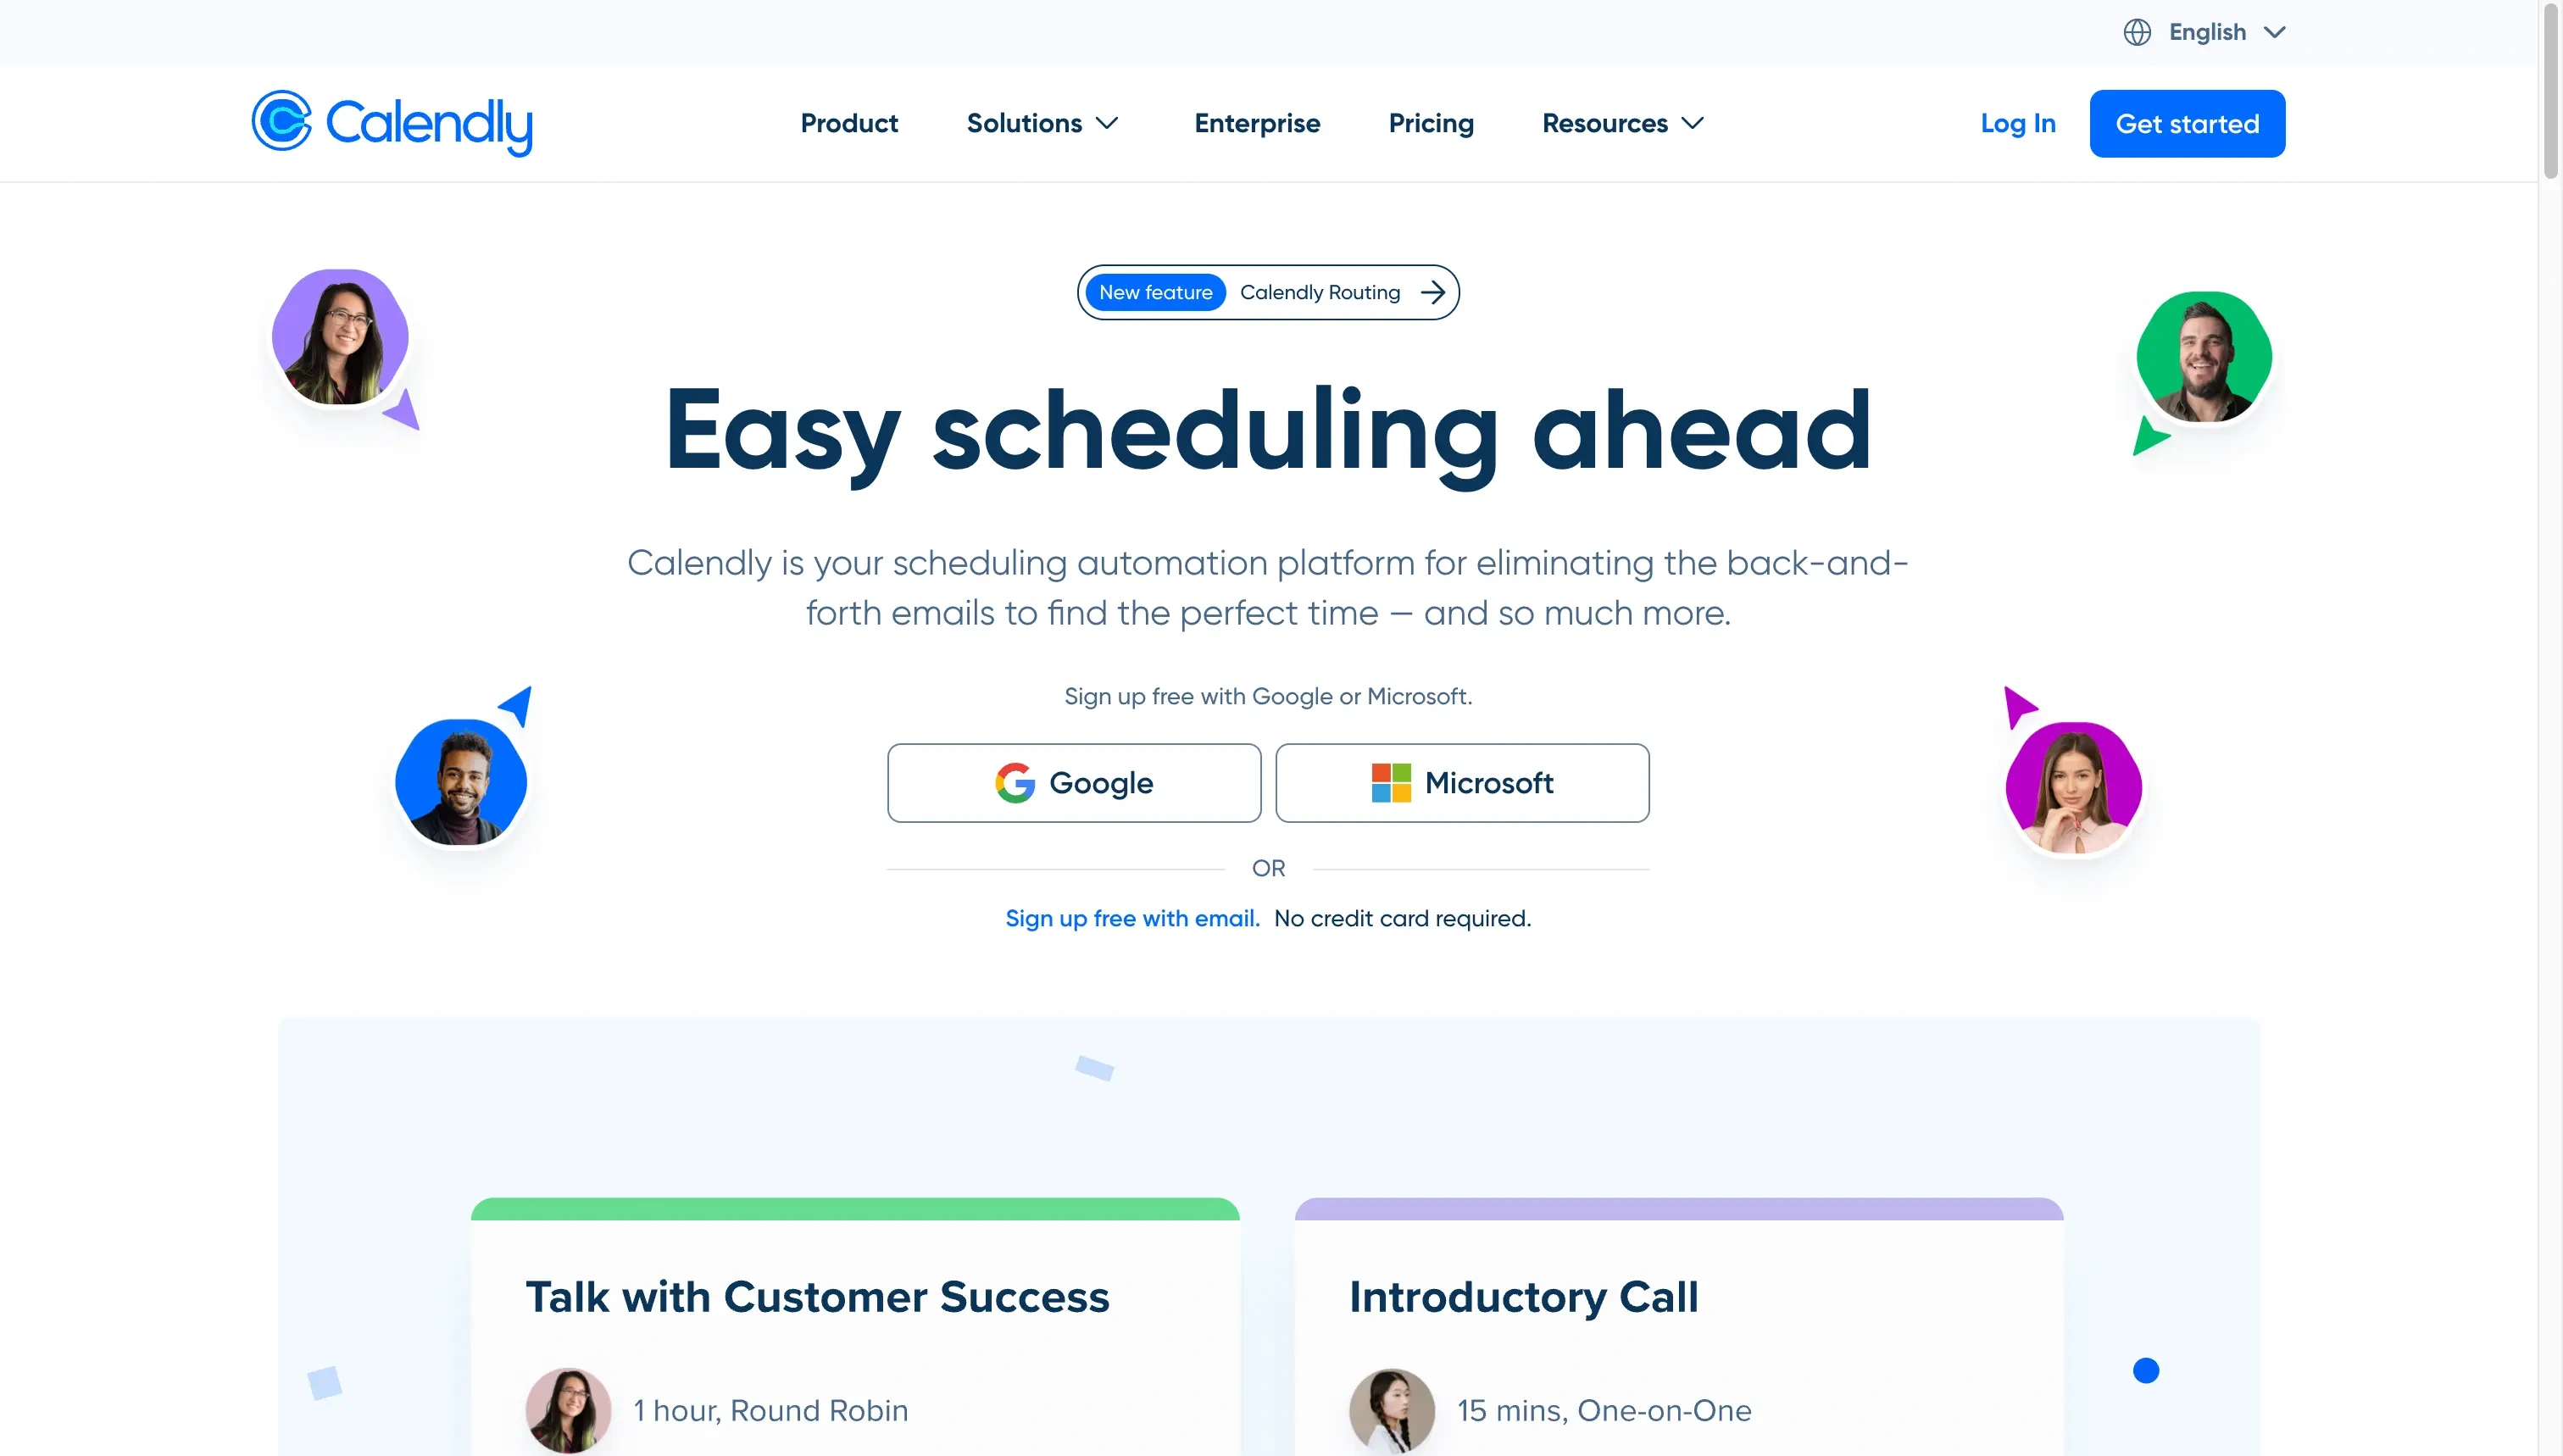Click the Google sign-up button icon
The image size is (2563, 1456).
pyautogui.click(x=1014, y=781)
